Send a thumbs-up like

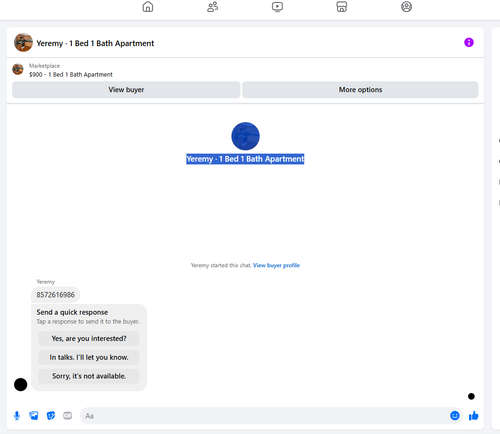pyautogui.click(x=473, y=415)
